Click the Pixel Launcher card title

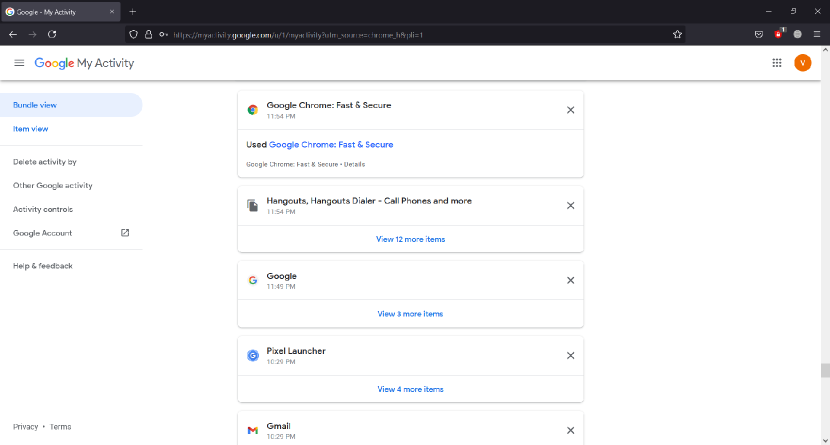click(296, 351)
